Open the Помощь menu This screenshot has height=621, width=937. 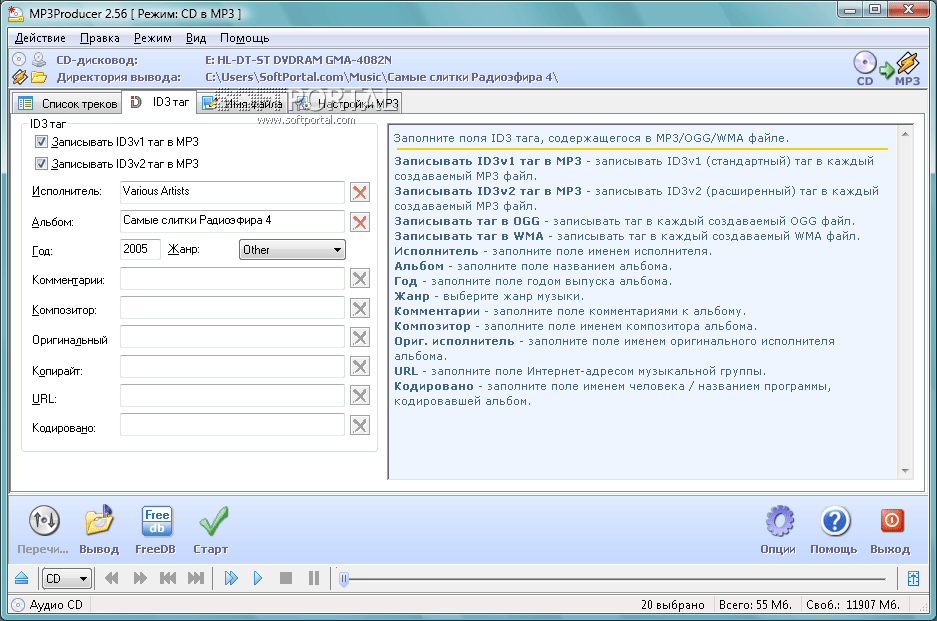244,38
